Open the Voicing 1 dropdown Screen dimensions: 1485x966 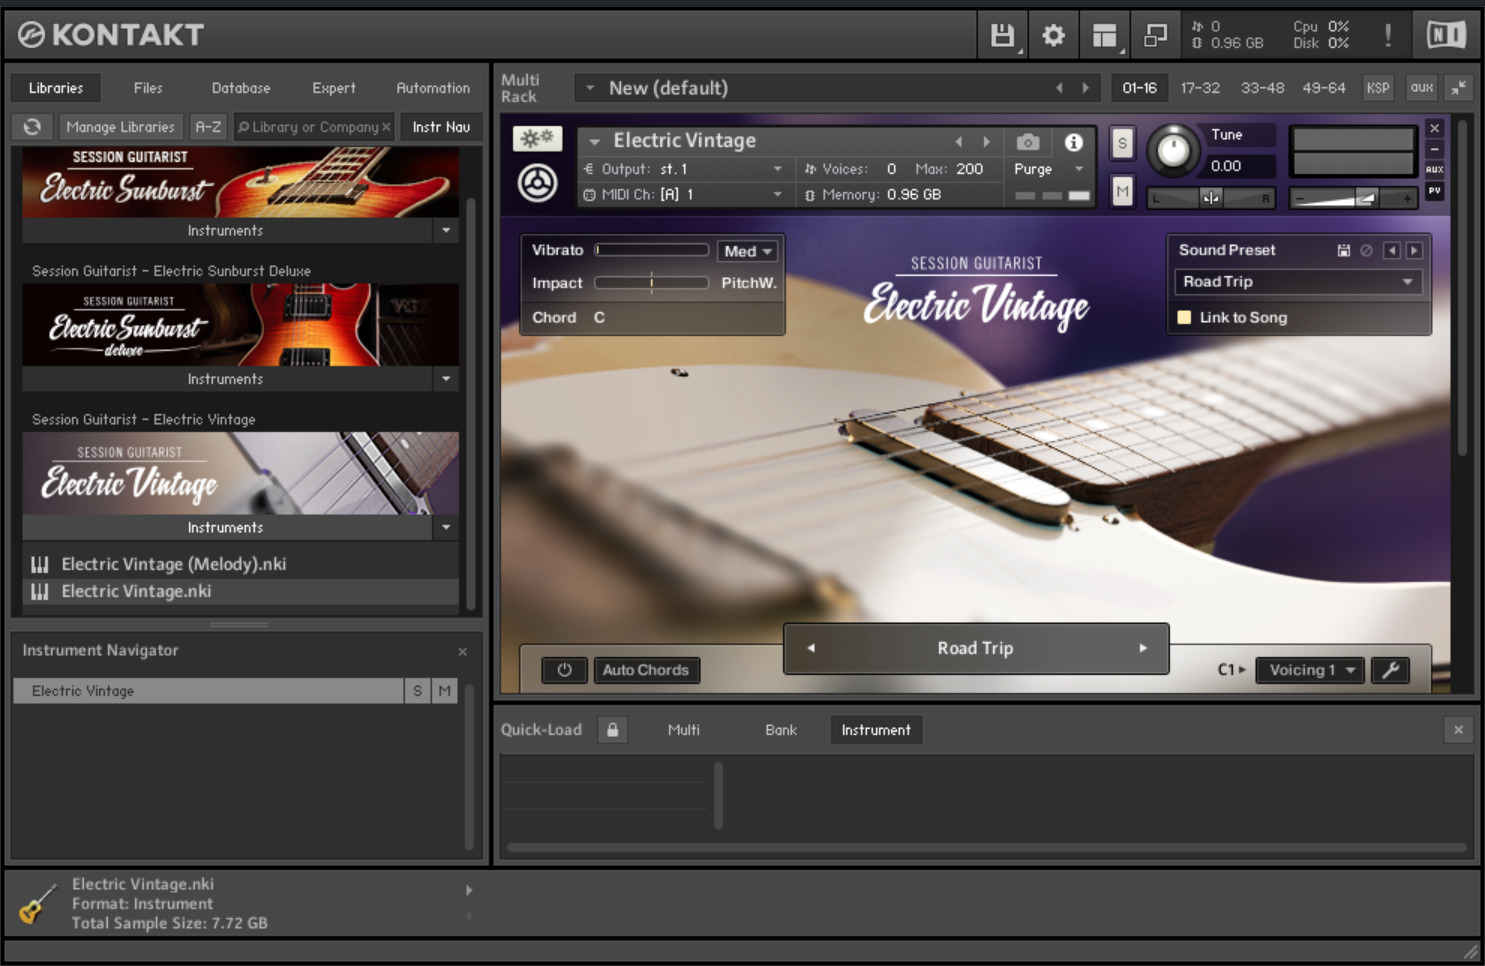click(1311, 670)
